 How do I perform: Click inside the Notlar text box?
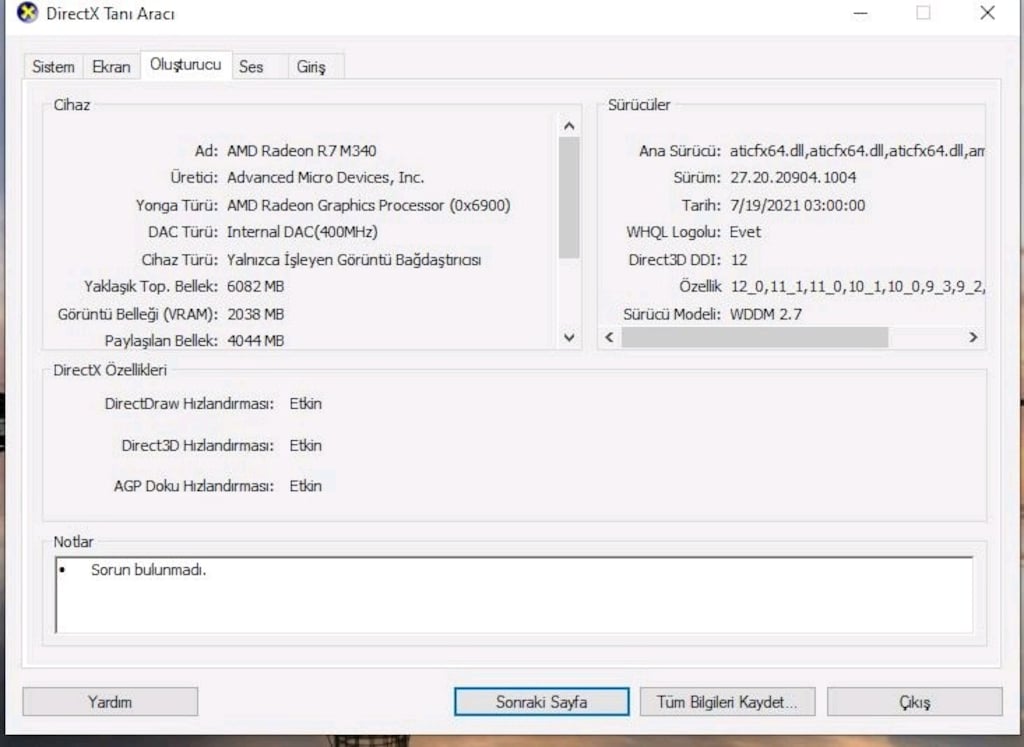514,595
